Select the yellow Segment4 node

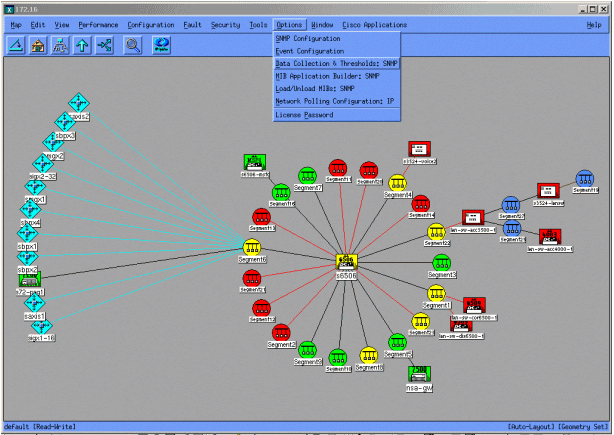click(397, 183)
